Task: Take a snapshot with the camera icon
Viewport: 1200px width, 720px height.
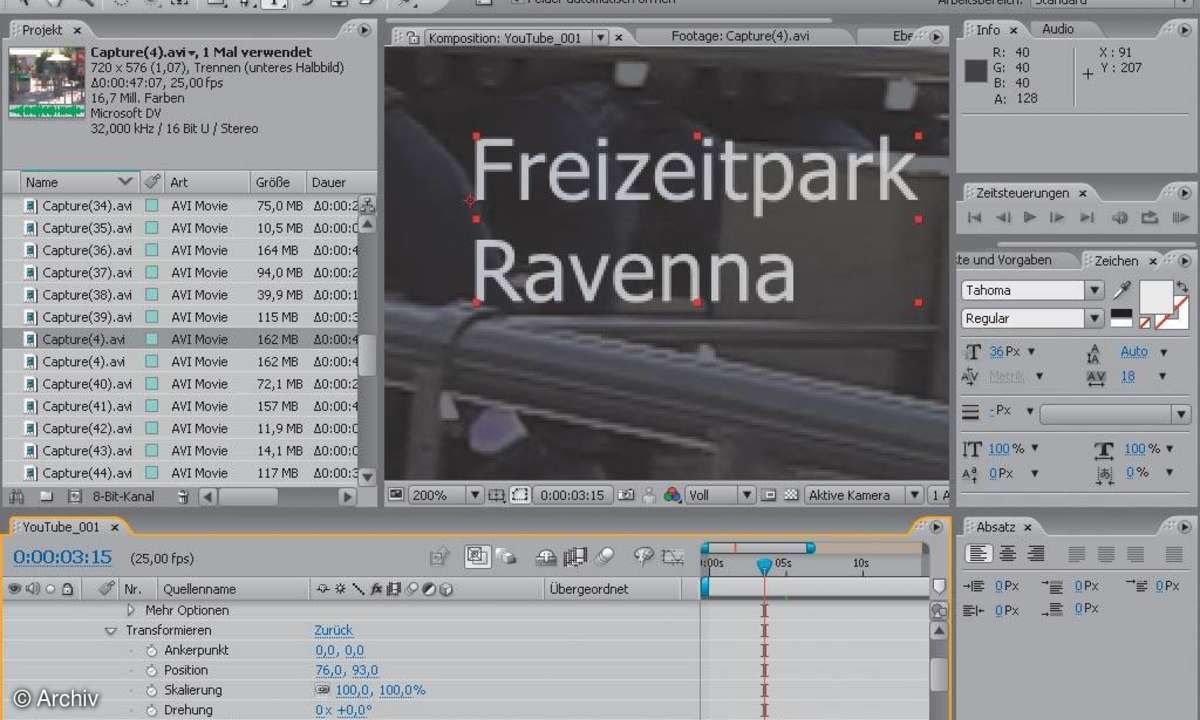Action: coord(626,495)
